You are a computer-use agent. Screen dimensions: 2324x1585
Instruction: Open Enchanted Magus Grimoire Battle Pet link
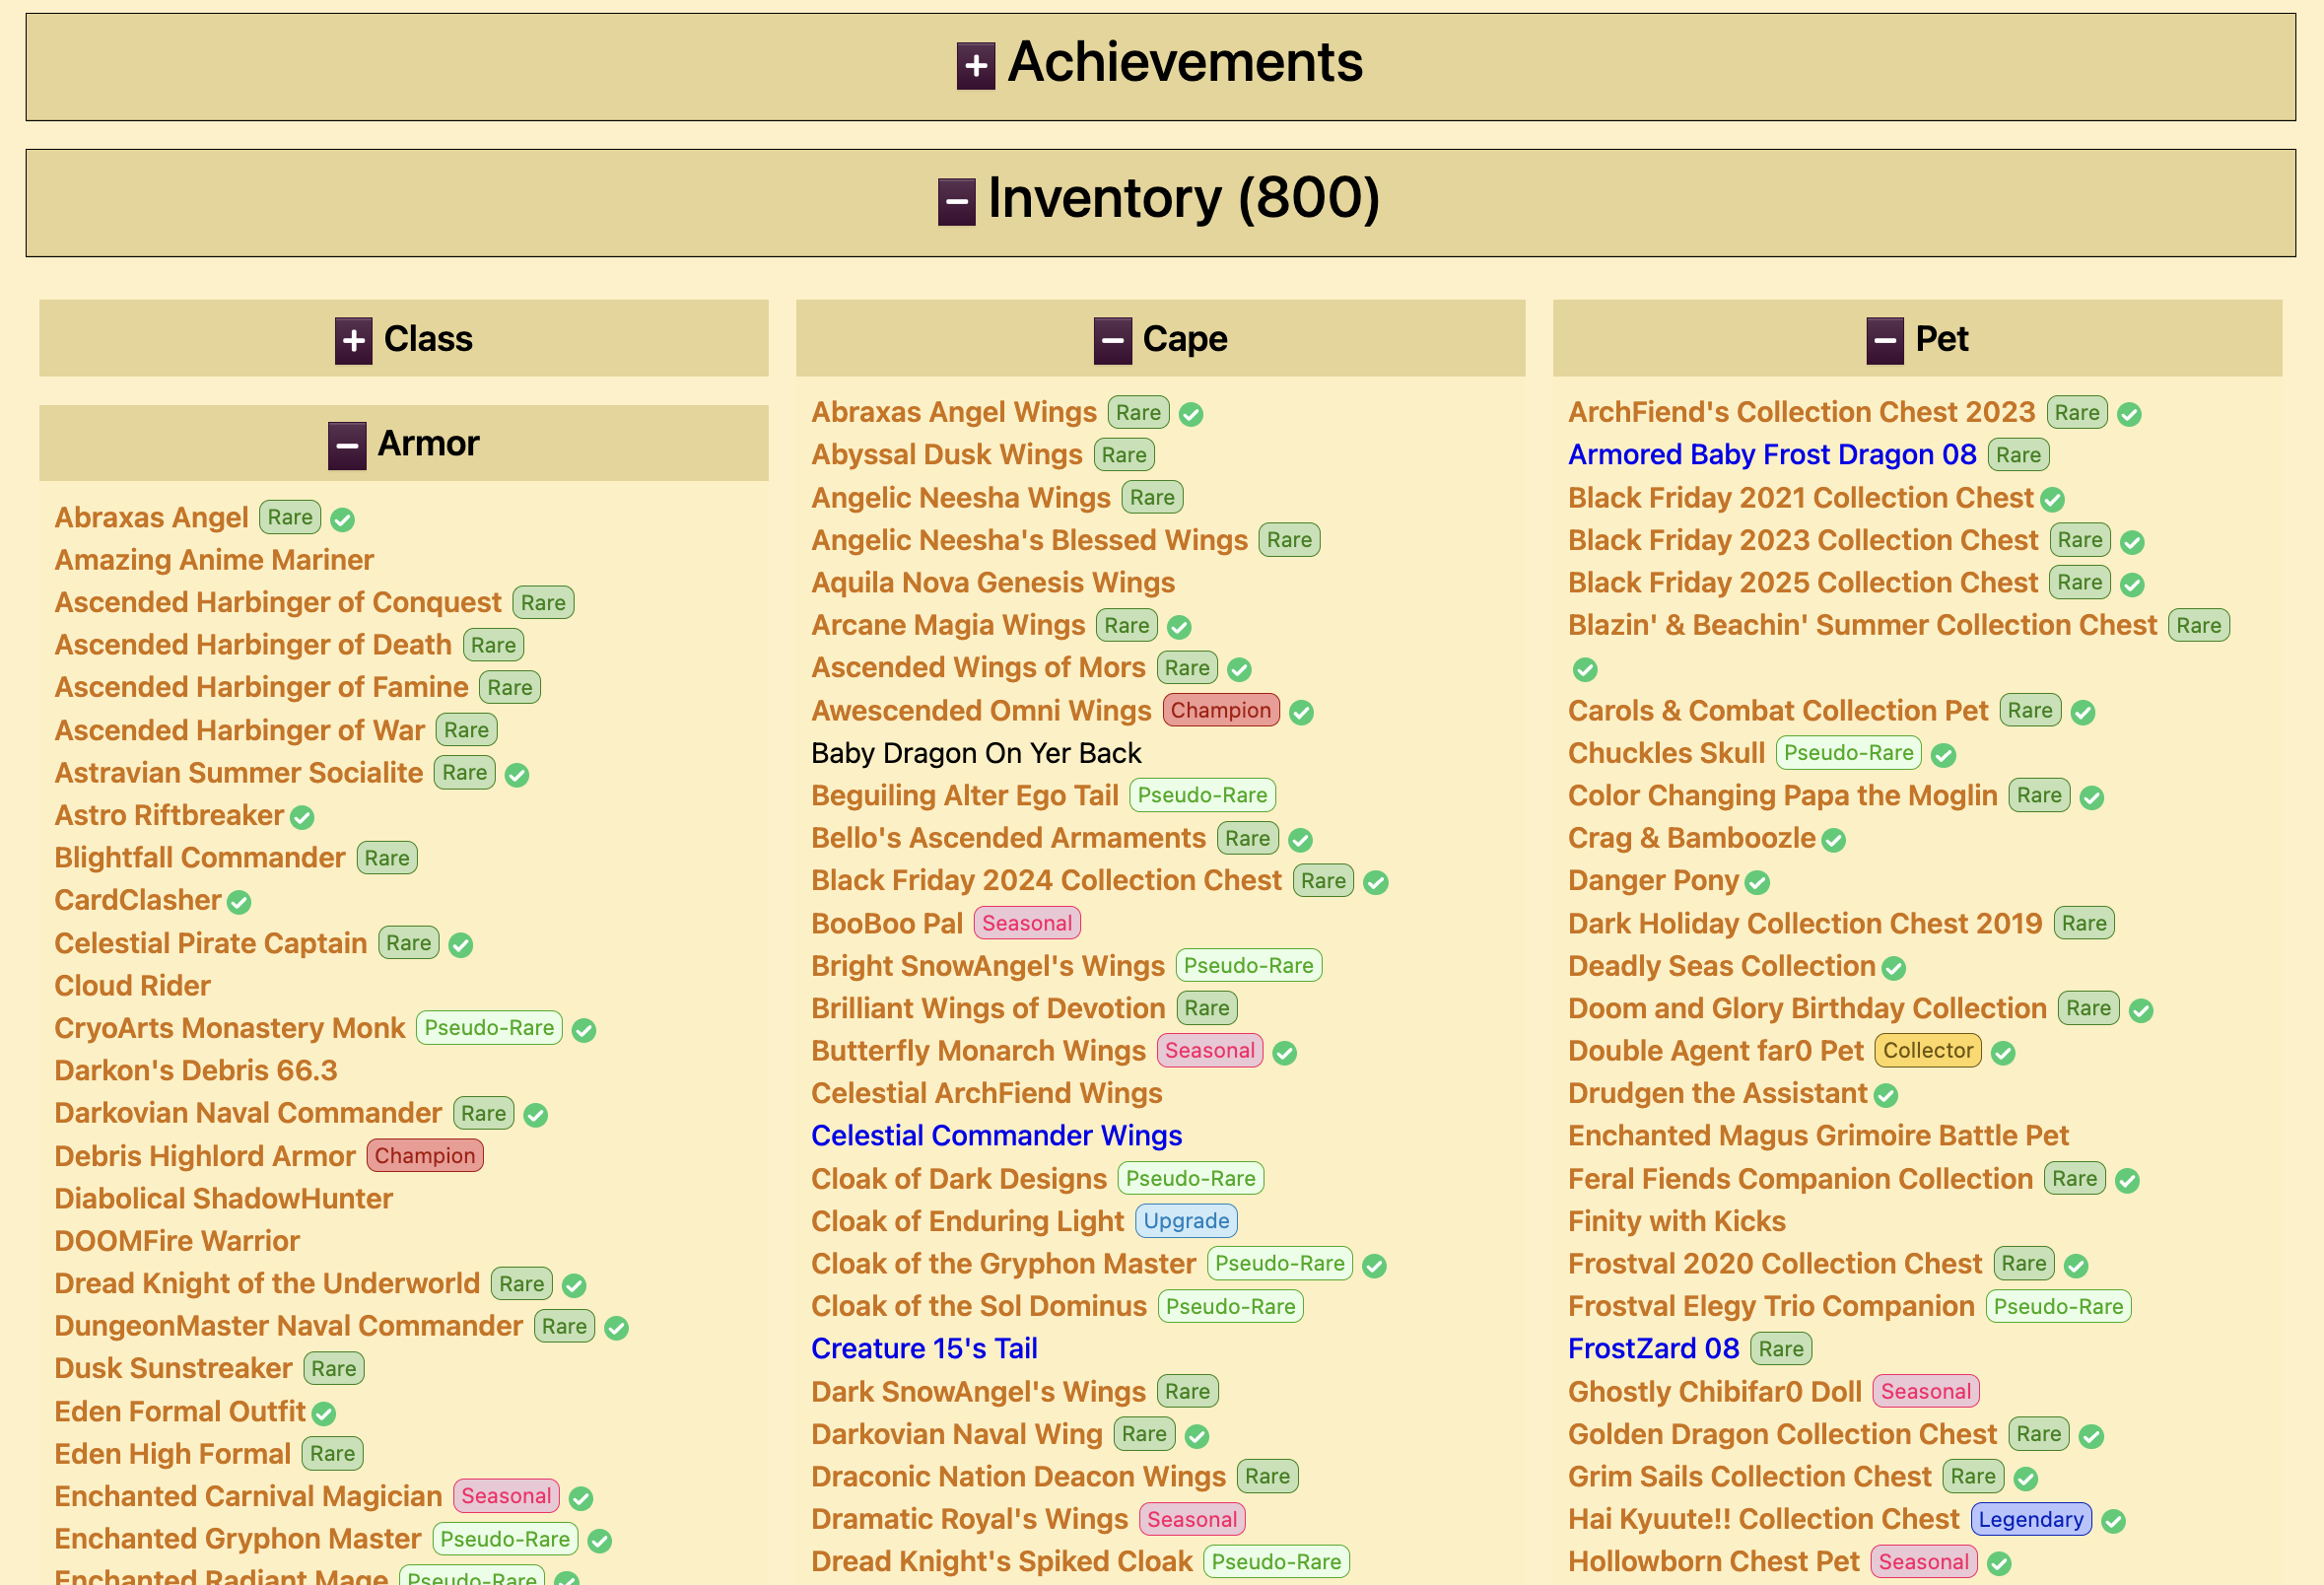click(x=1818, y=1136)
